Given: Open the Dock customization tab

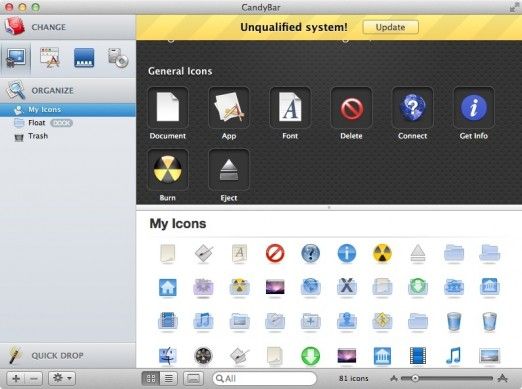Looking at the screenshot, I should click(84, 58).
